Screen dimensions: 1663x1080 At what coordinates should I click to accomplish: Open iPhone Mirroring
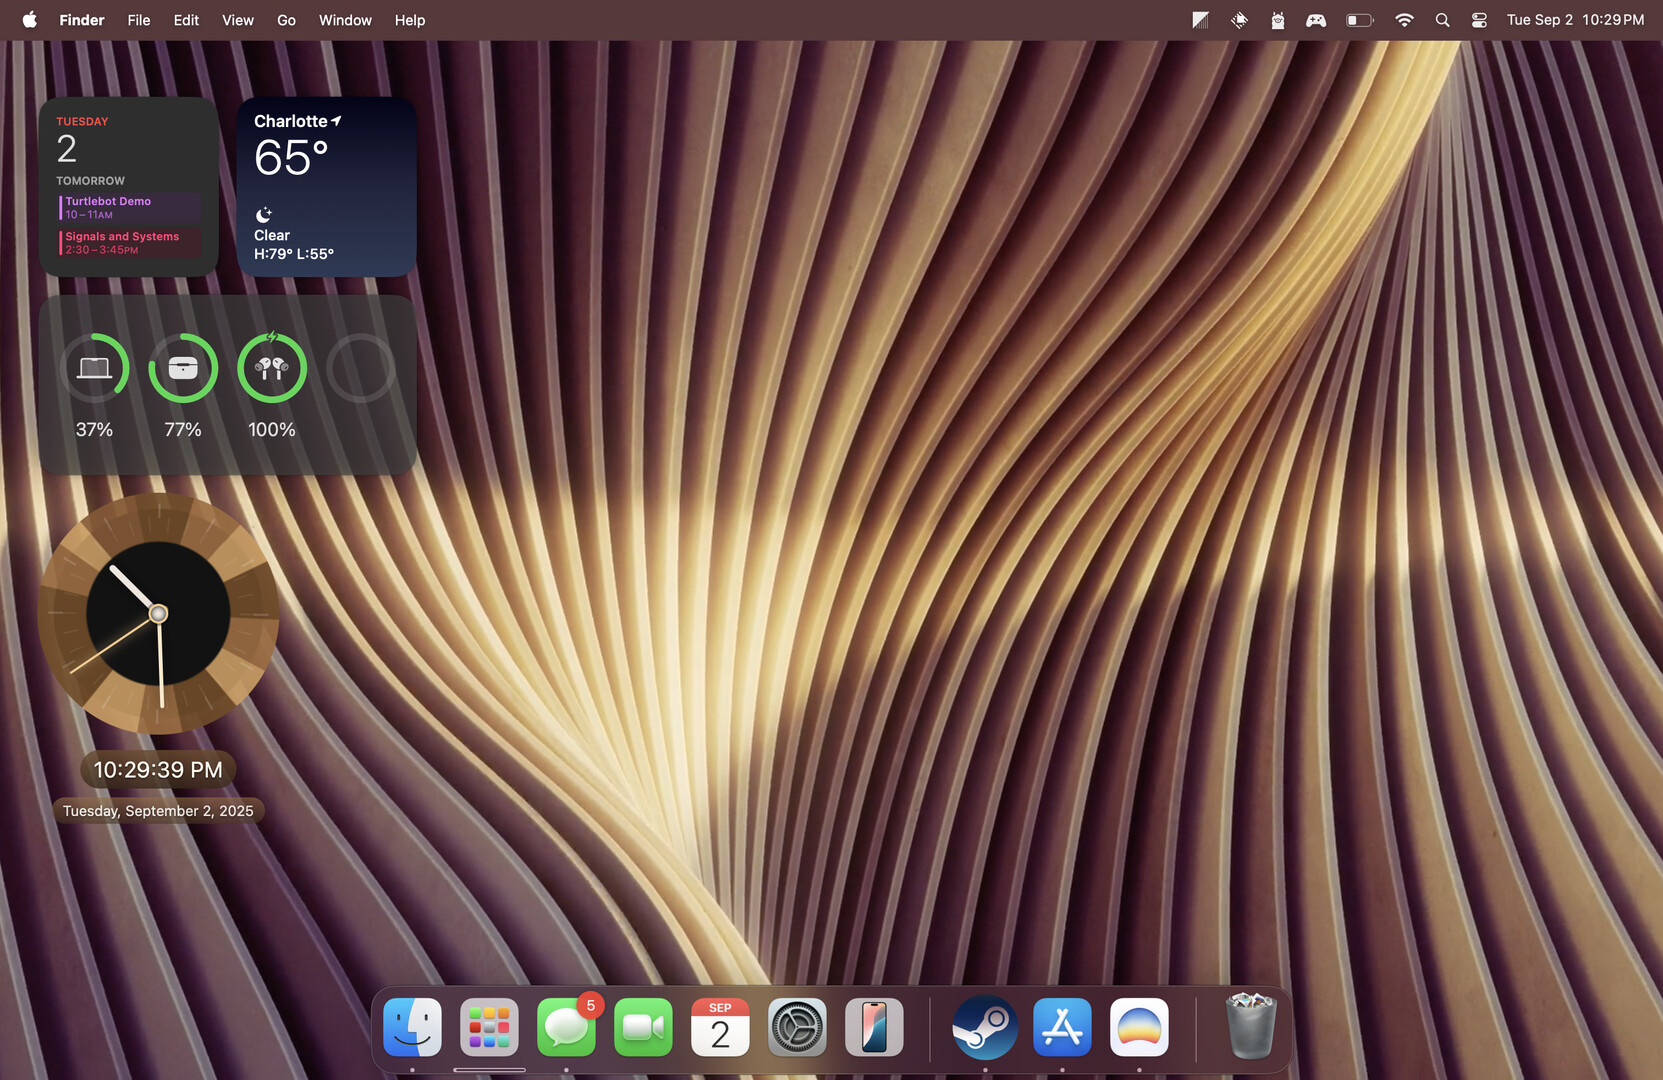(874, 1027)
